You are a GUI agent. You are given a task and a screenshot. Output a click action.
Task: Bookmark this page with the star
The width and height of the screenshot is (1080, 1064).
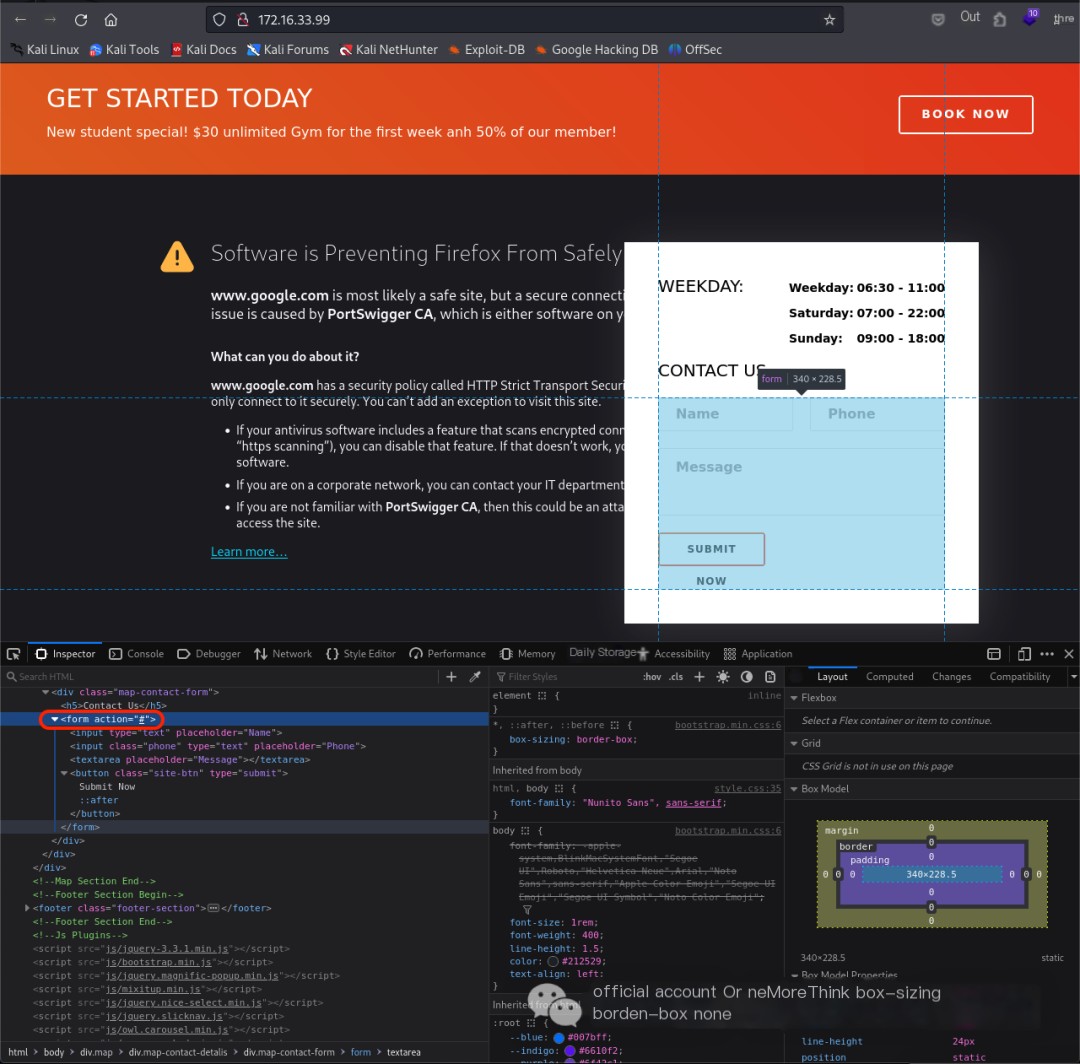point(829,20)
